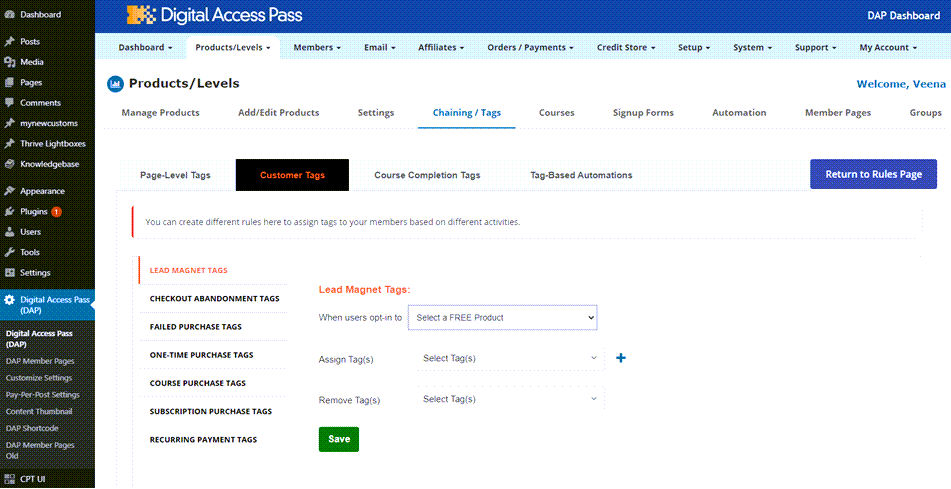The height and width of the screenshot is (489, 951).
Task: Click the Return to Rules Page button
Action: (x=873, y=174)
